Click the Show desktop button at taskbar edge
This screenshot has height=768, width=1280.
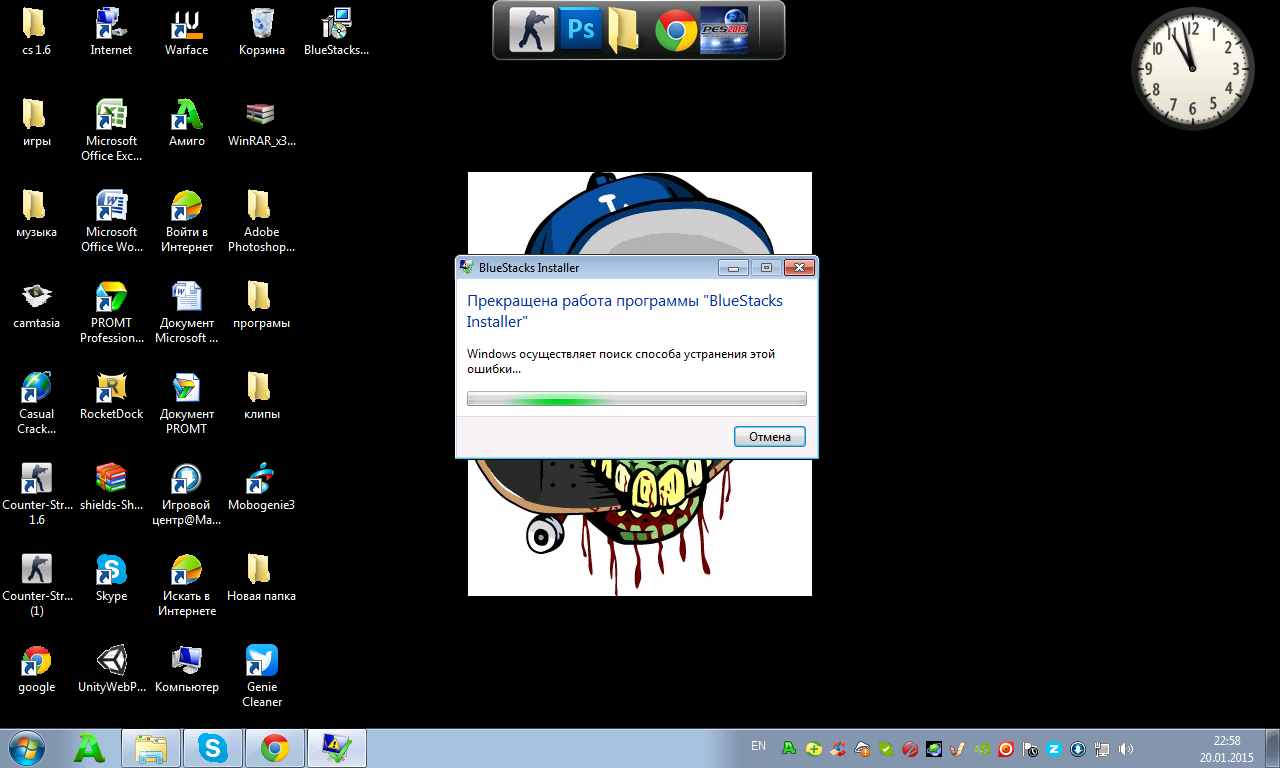click(x=1272, y=748)
